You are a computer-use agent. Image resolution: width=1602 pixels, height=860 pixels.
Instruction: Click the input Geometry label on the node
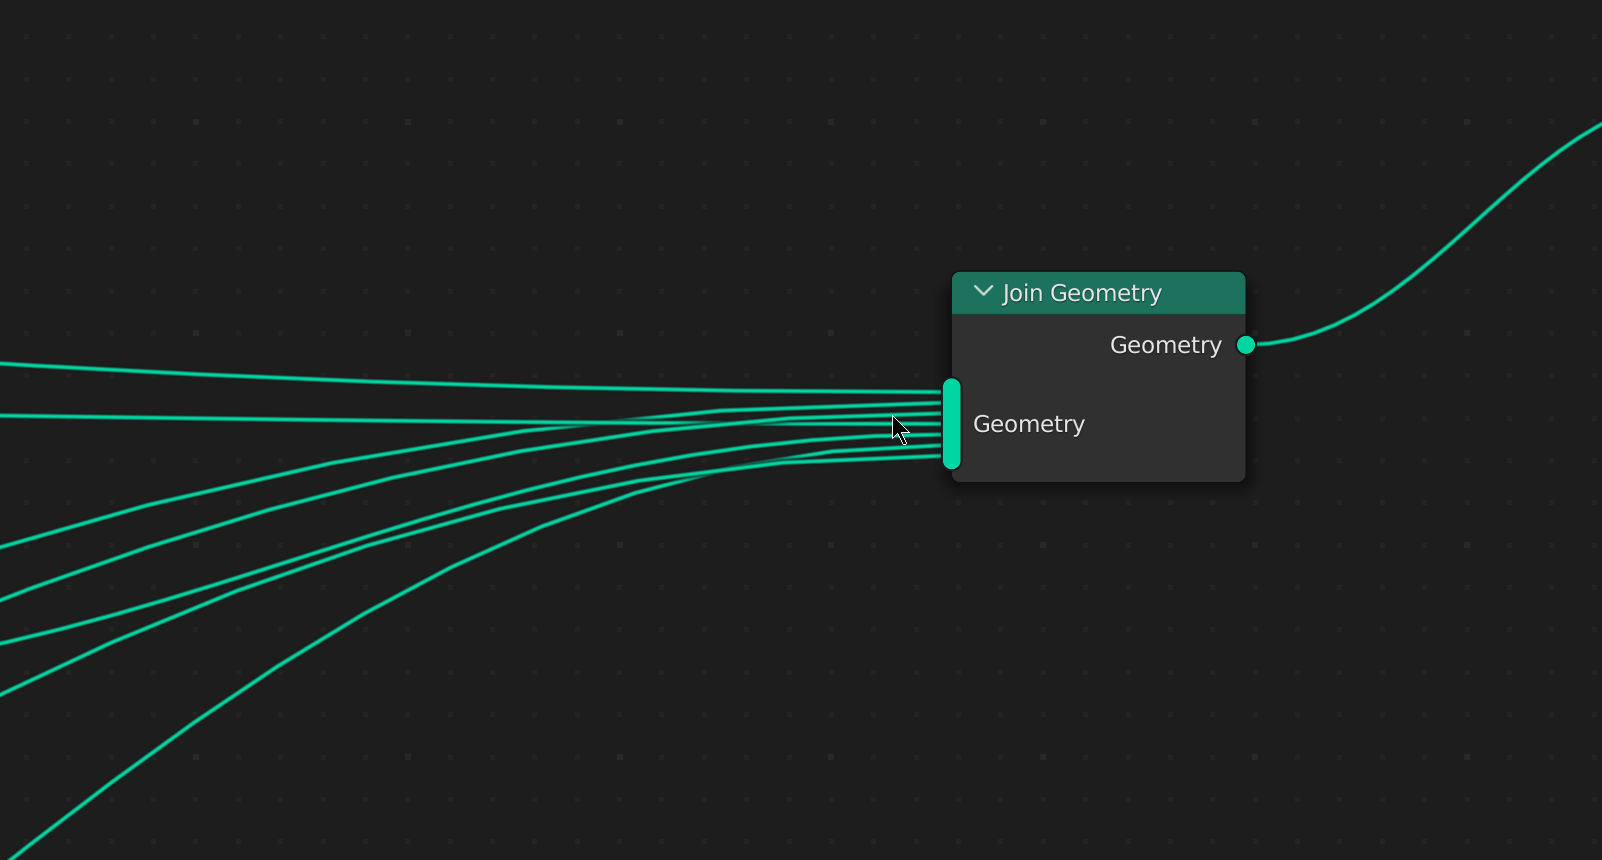point(1029,424)
